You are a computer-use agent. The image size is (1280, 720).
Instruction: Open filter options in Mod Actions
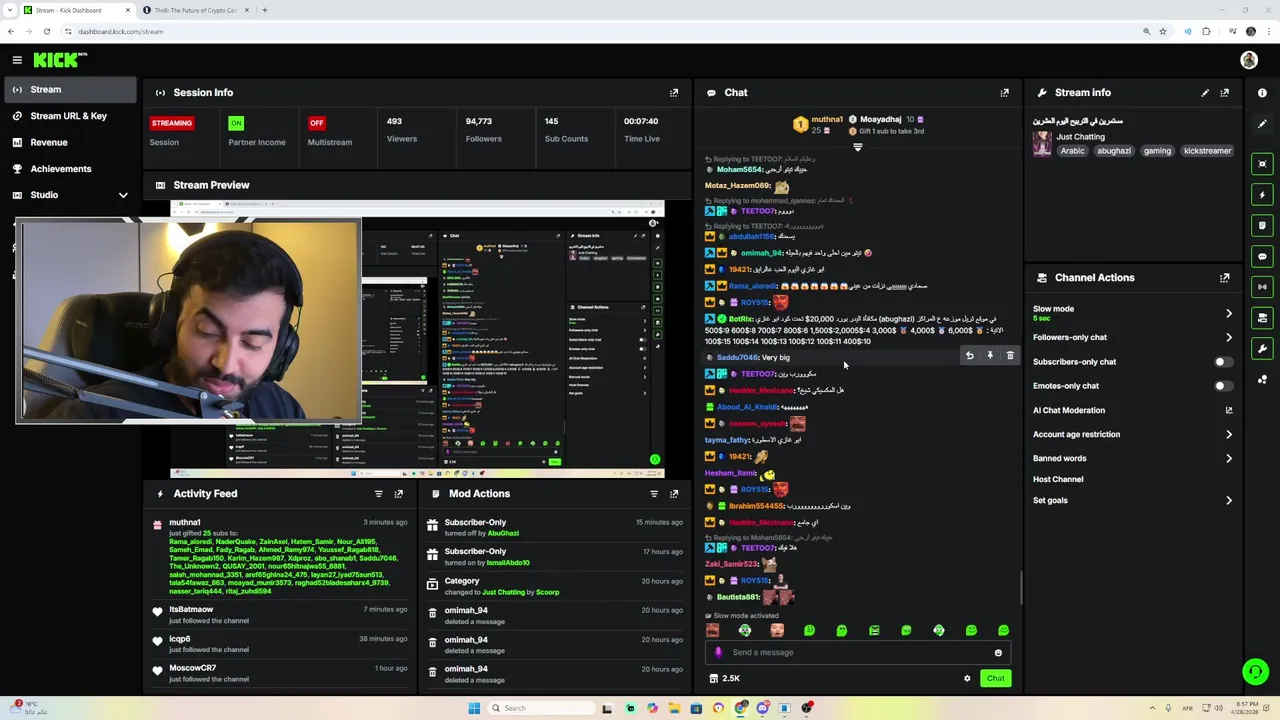[x=654, y=494]
